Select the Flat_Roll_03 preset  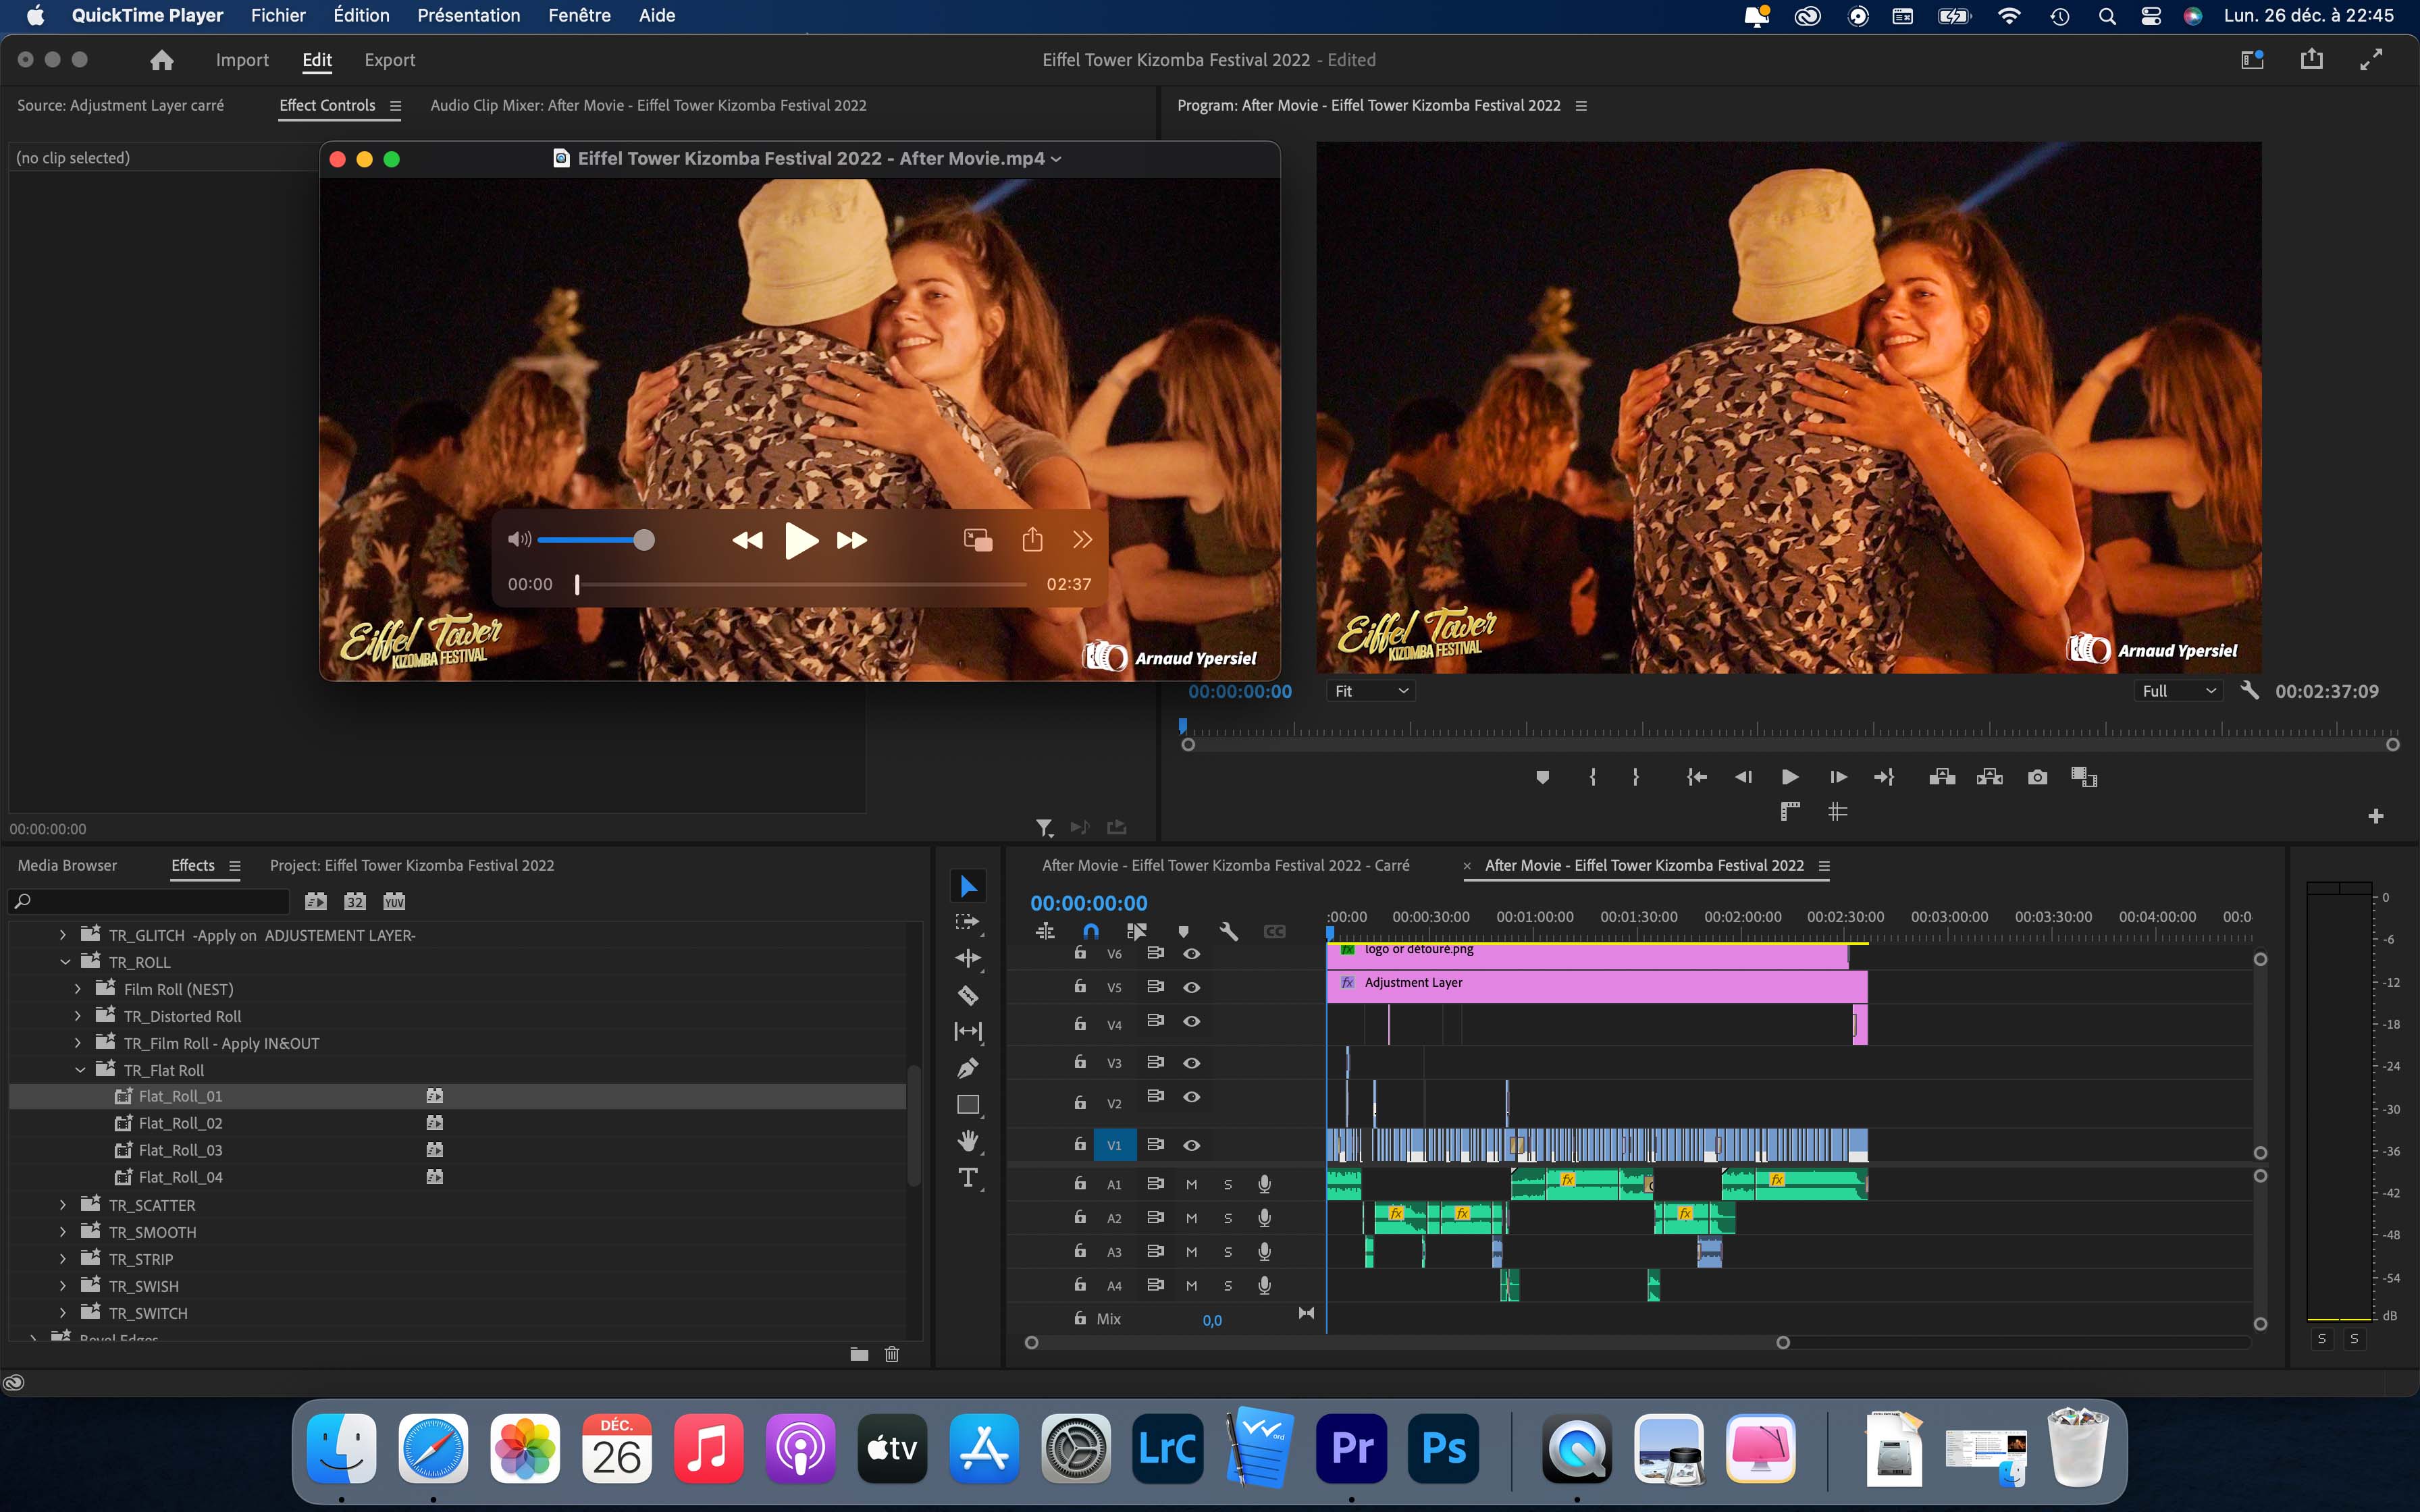(x=180, y=1150)
